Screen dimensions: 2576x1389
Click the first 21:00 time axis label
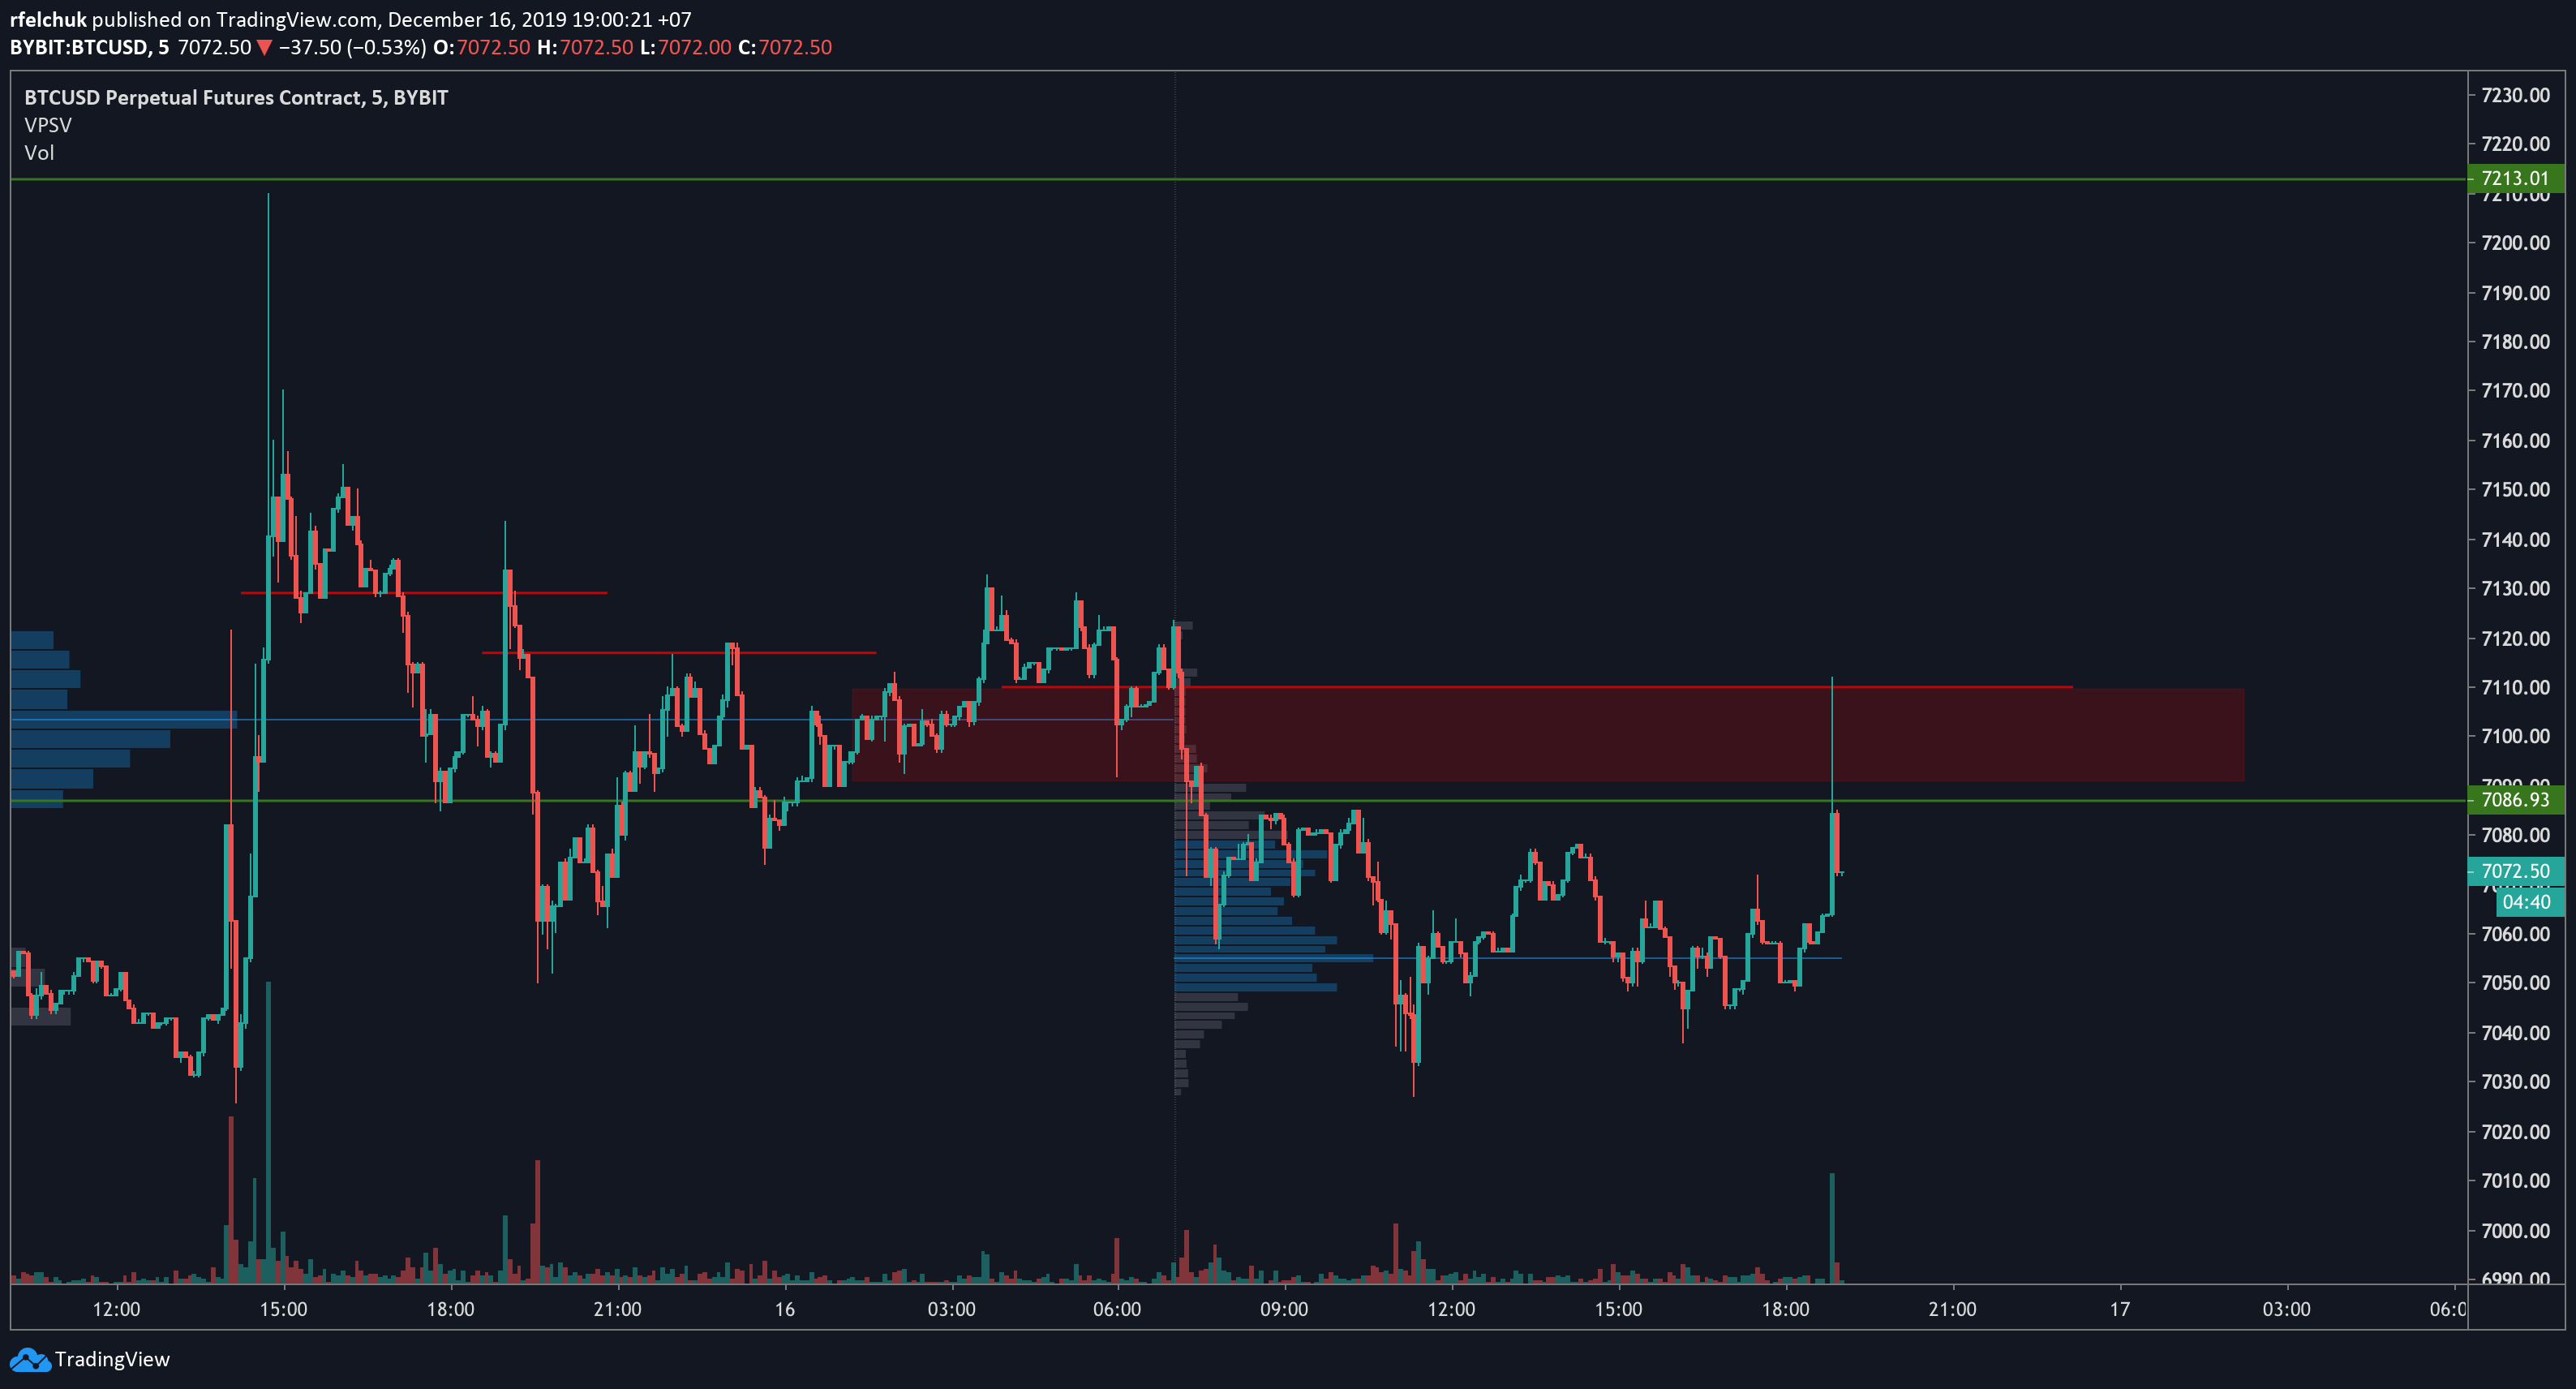617,1309
